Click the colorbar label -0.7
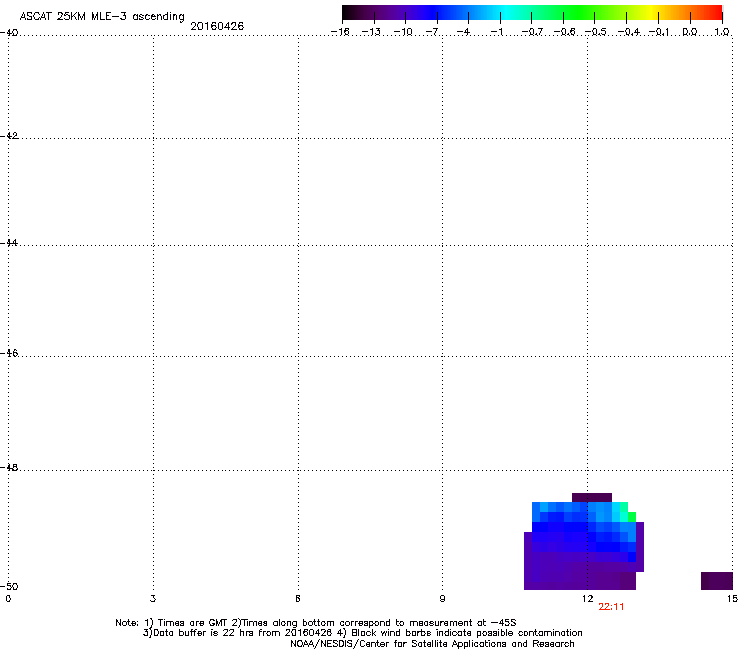This screenshot has width=740, height=650. click(532, 32)
